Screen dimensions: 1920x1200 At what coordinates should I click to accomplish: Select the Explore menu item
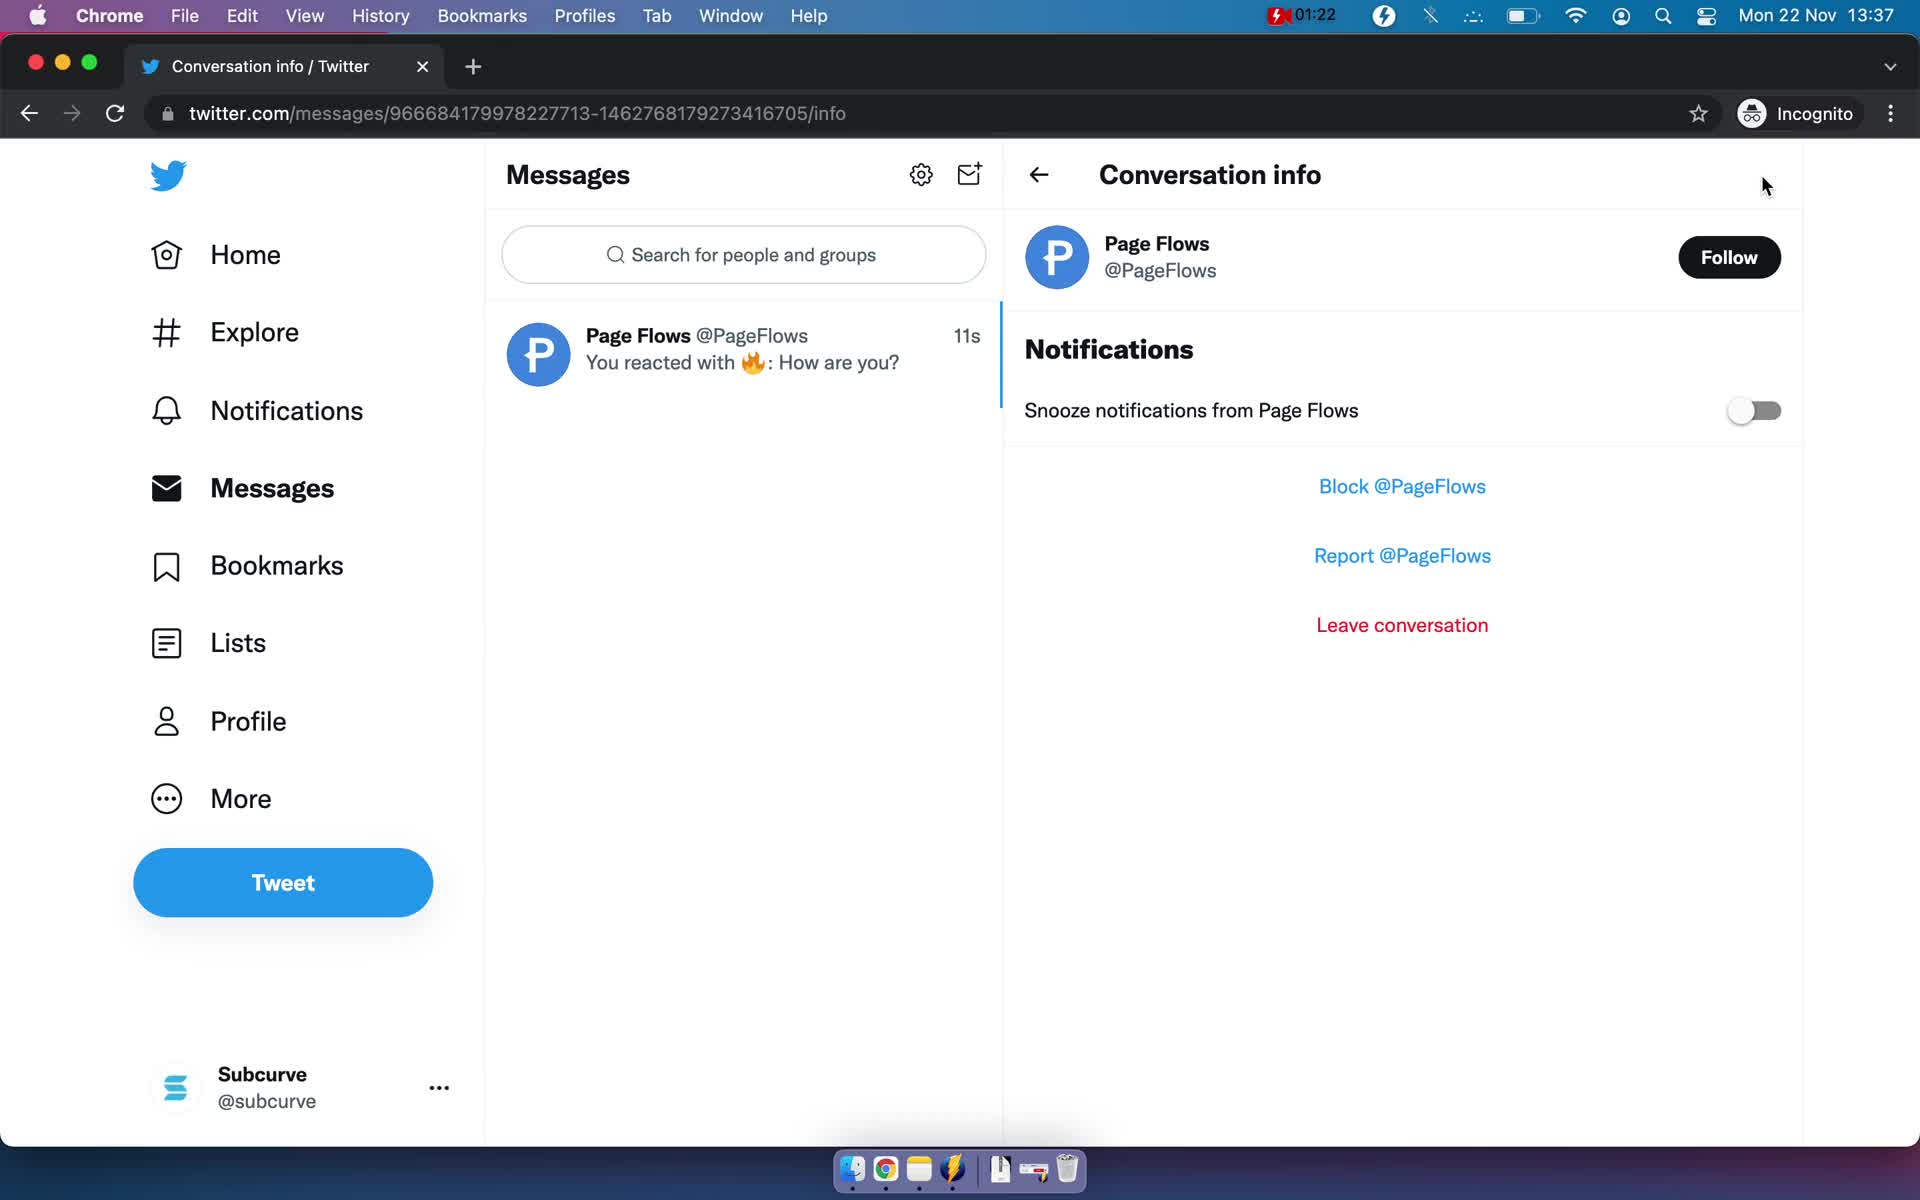(254, 332)
